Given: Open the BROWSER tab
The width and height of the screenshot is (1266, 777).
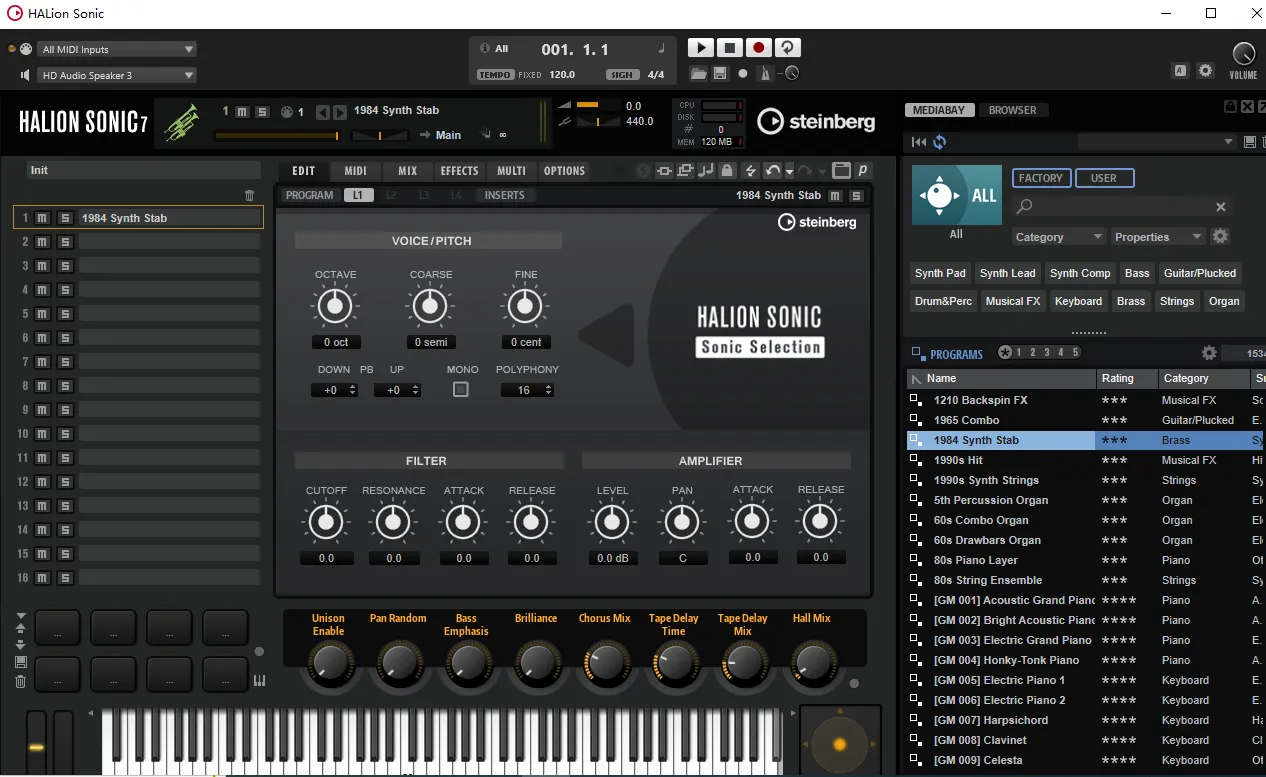Looking at the screenshot, I should point(1014,110).
